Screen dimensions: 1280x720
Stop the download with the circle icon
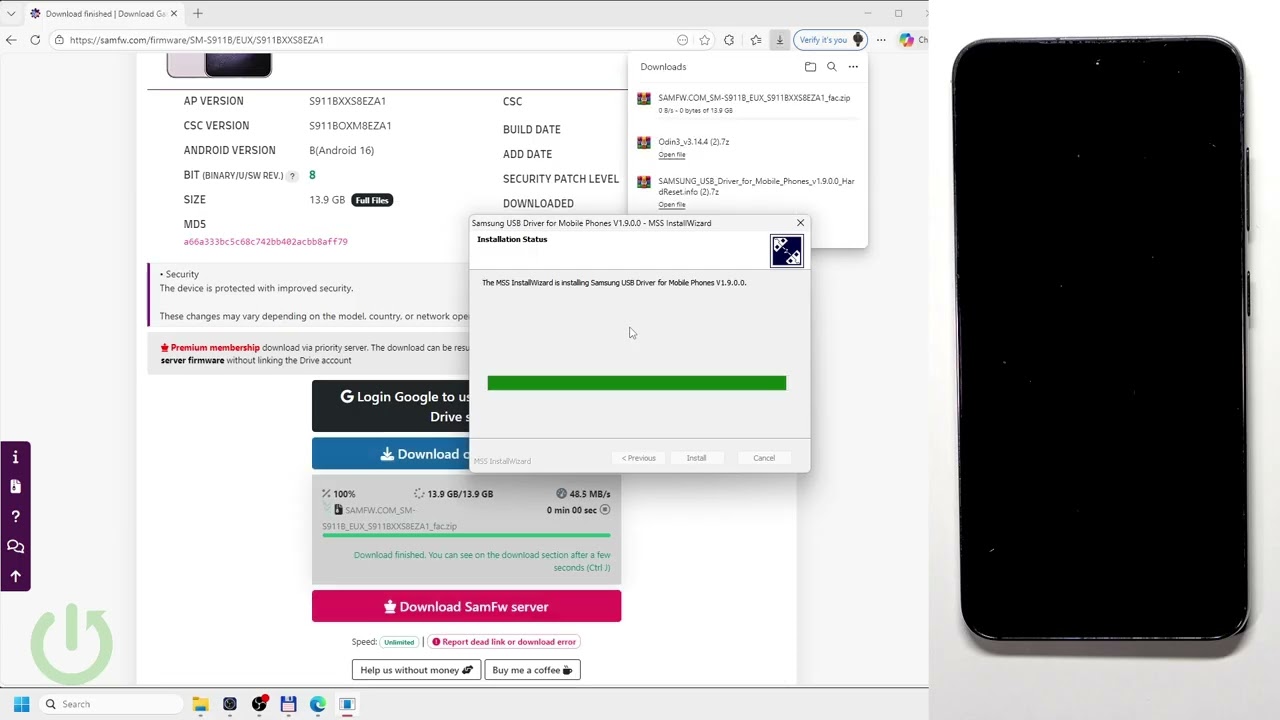pos(605,510)
